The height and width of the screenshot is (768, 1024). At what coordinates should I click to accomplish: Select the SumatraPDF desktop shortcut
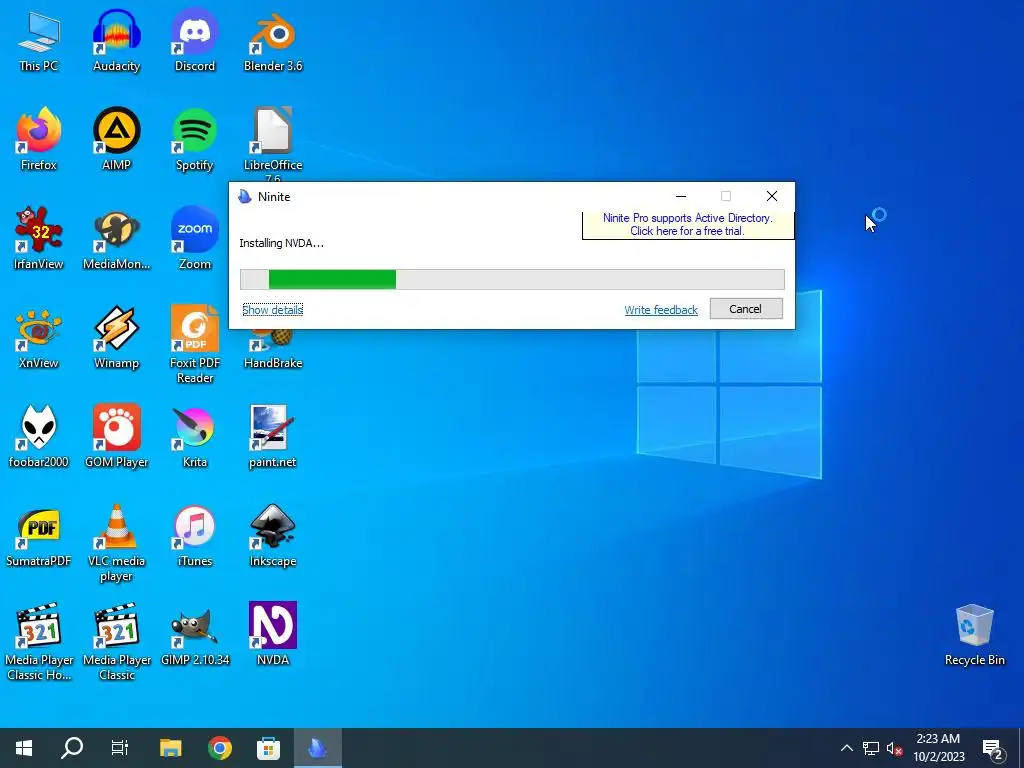coord(39,536)
